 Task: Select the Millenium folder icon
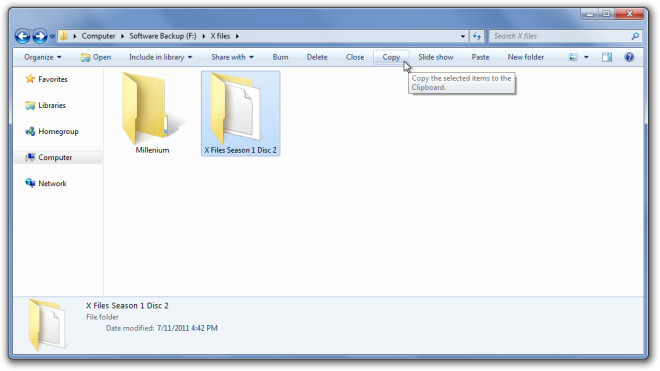(x=151, y=108)
